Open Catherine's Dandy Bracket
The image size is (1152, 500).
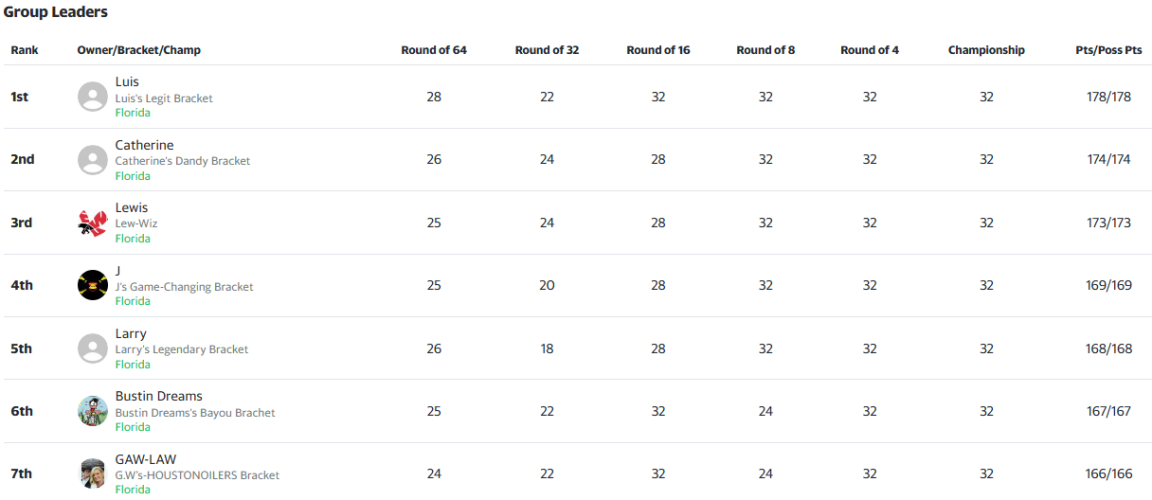182,161
